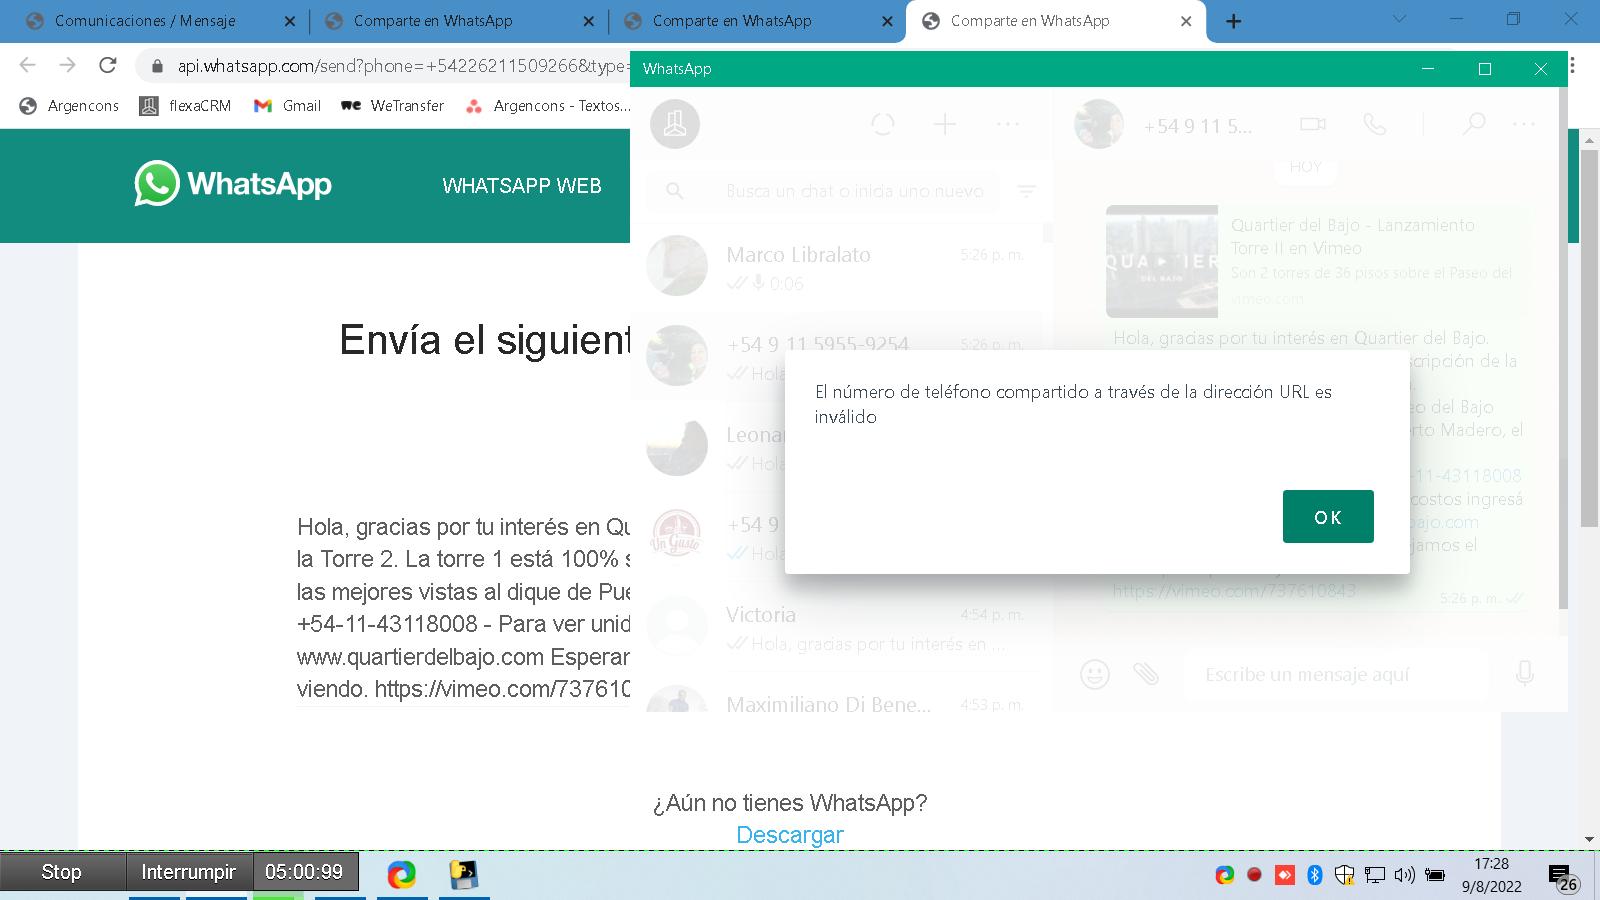This screenshot has width=1600, height=900.
Task: Open the network tray icon
Action: [1375, 875]
